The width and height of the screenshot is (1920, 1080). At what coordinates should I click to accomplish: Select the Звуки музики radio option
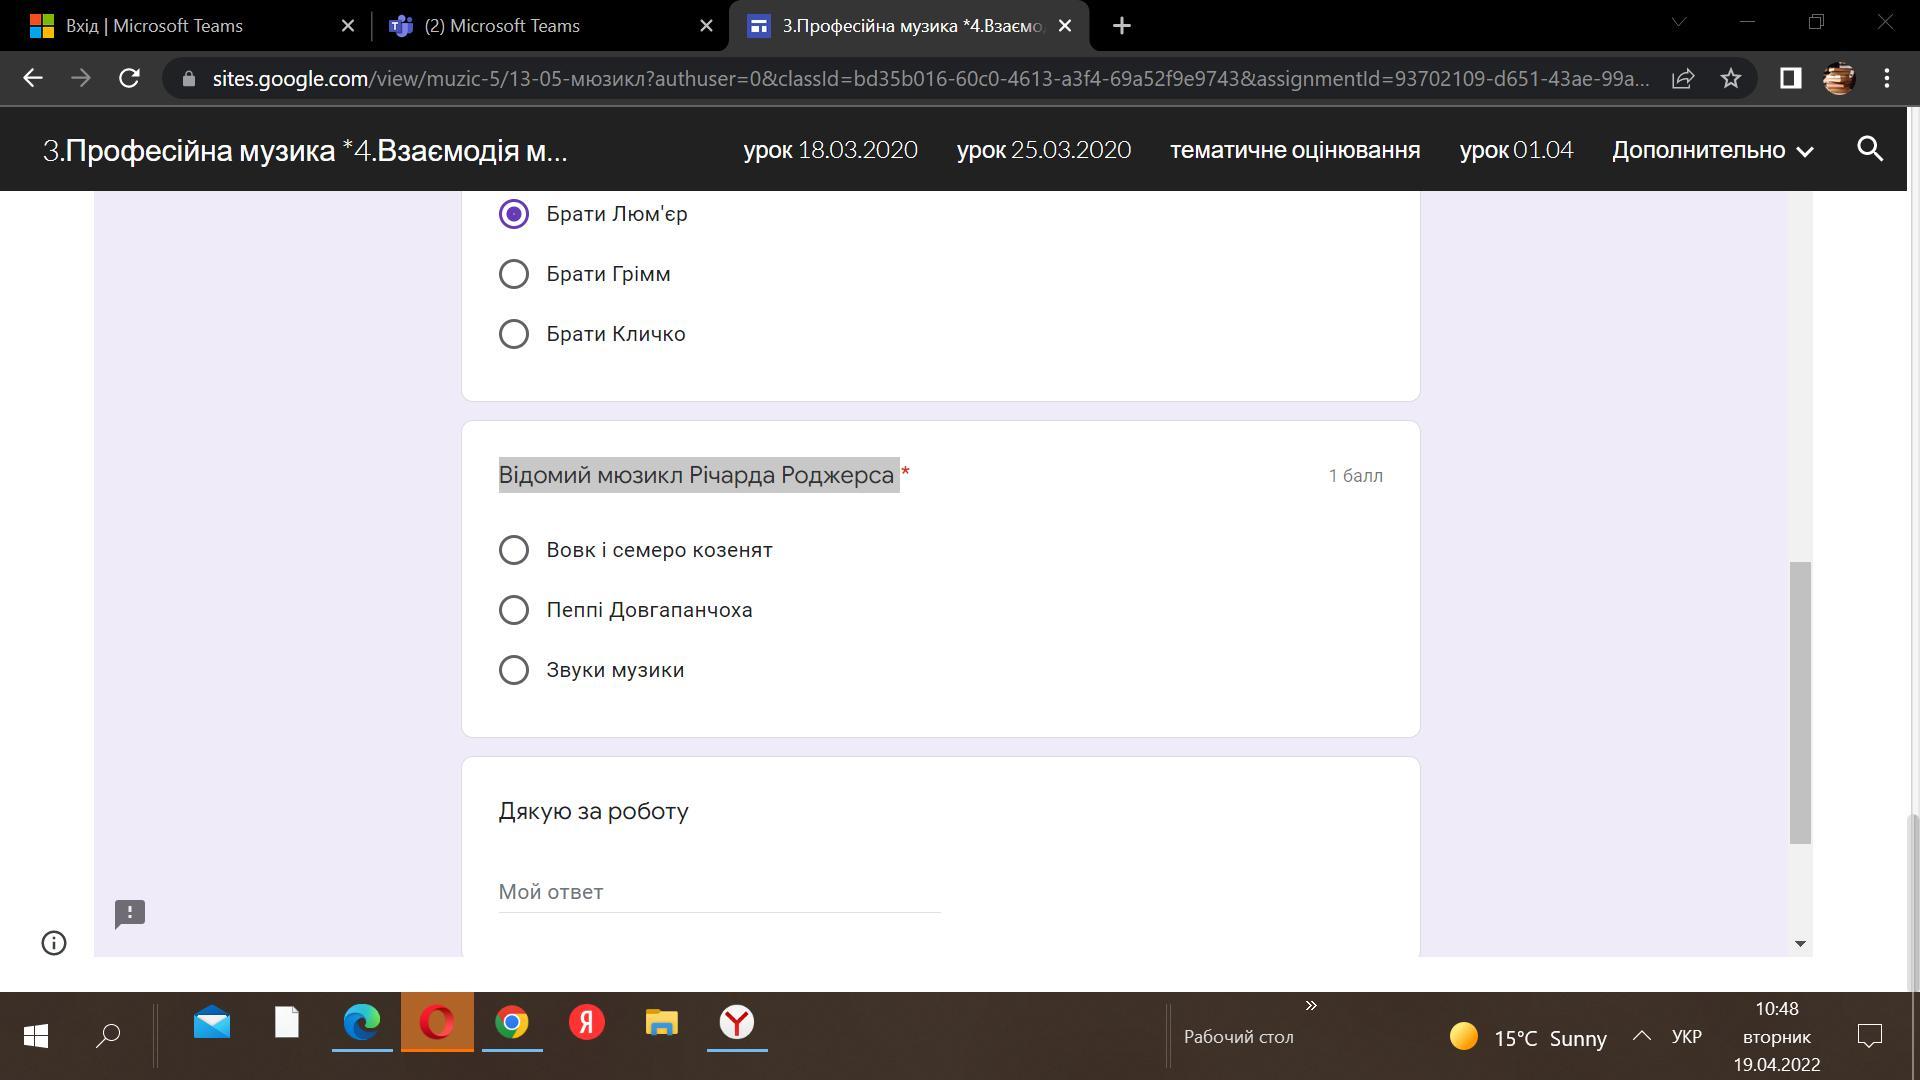click(514, 670)
